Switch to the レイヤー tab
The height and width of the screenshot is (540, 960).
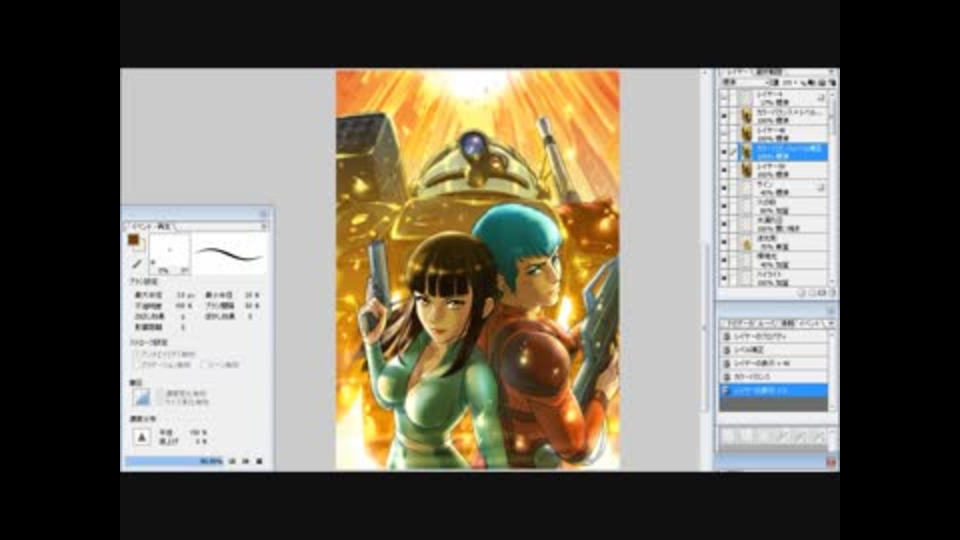[737, 72]
